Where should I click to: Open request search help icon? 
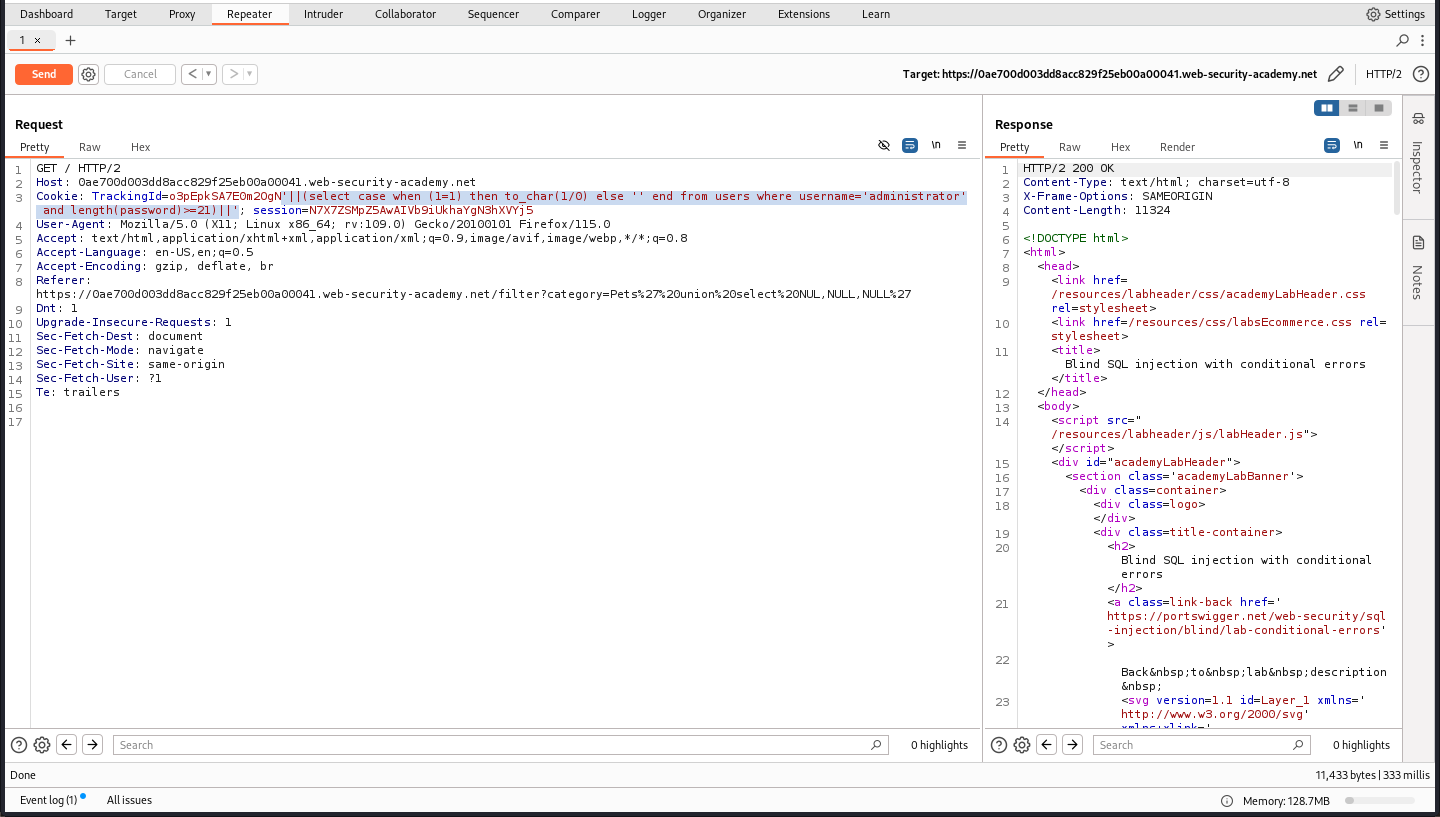[19, 745]
